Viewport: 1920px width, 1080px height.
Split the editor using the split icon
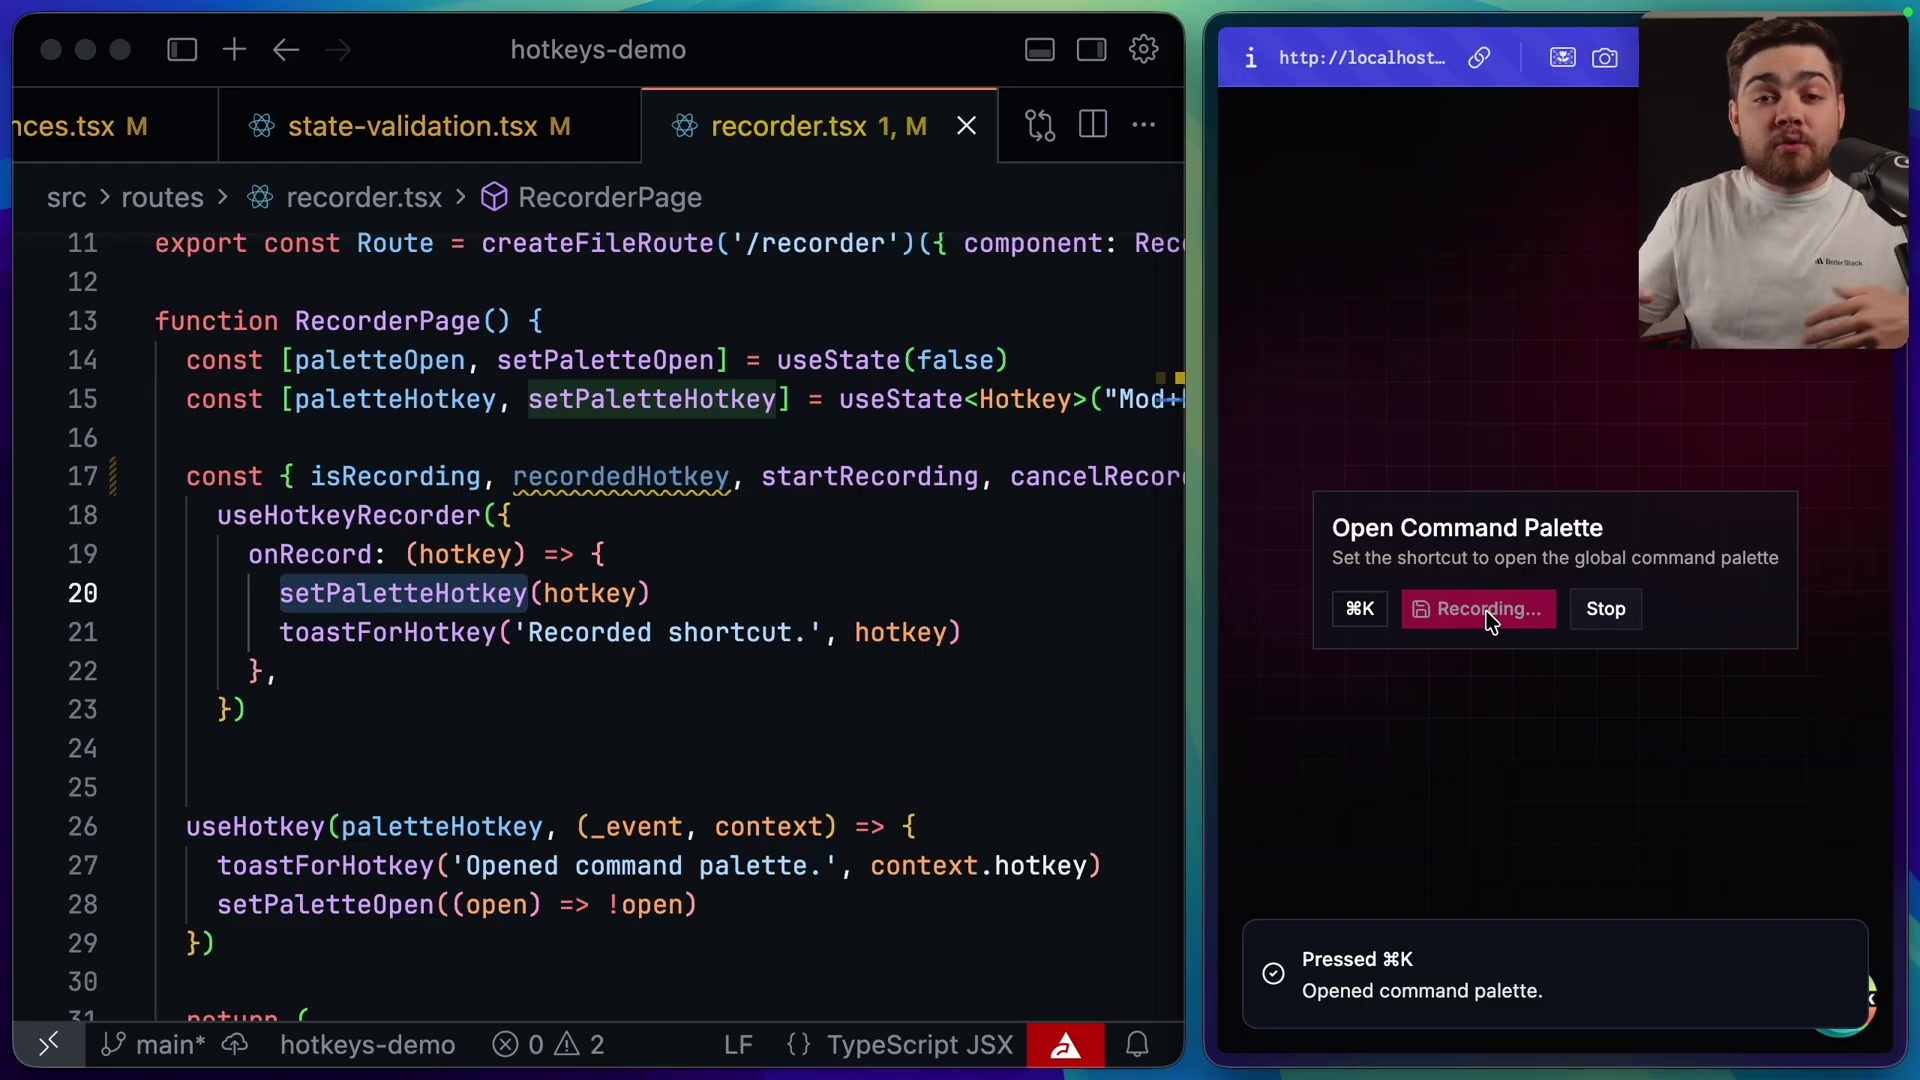point(1092,124)
